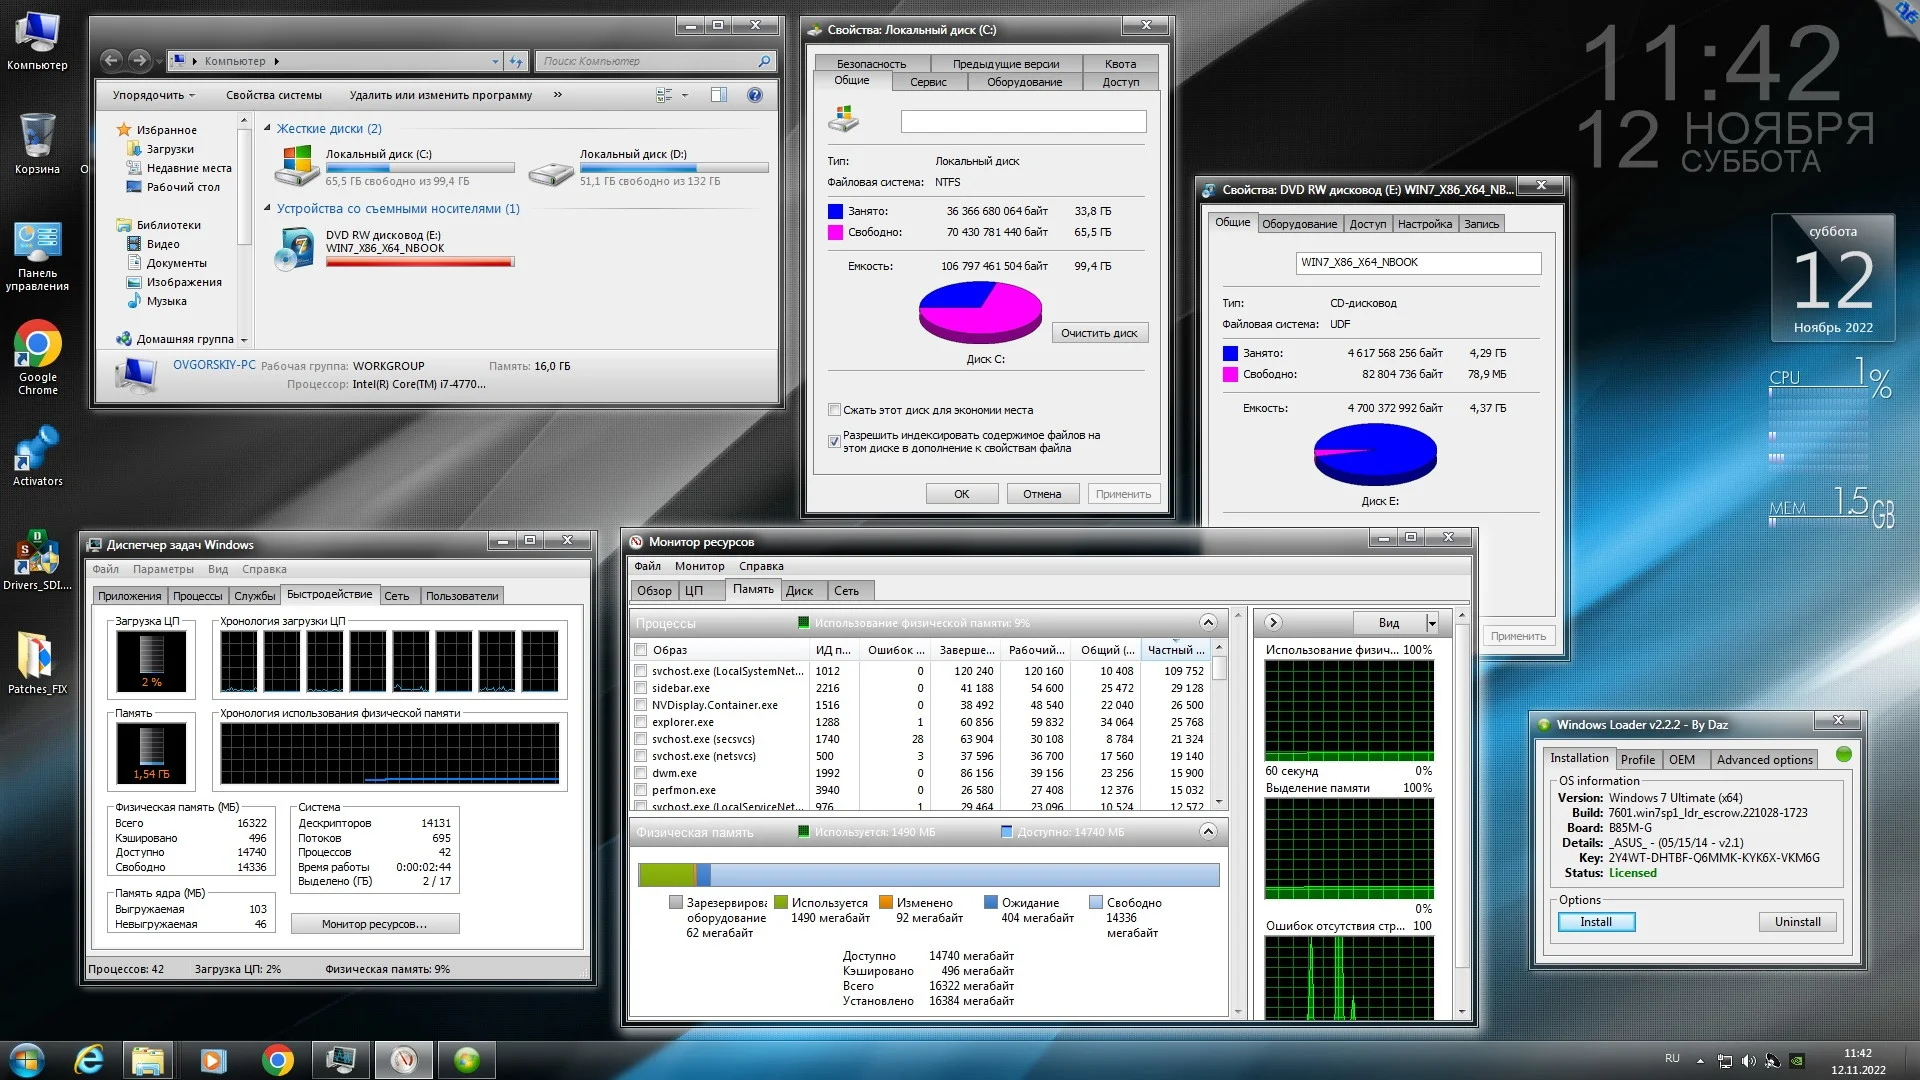Enable 'Сжать этот диск' checkbox
This screenshot has width=1920, height=1080.
click(x=834, y=410)
